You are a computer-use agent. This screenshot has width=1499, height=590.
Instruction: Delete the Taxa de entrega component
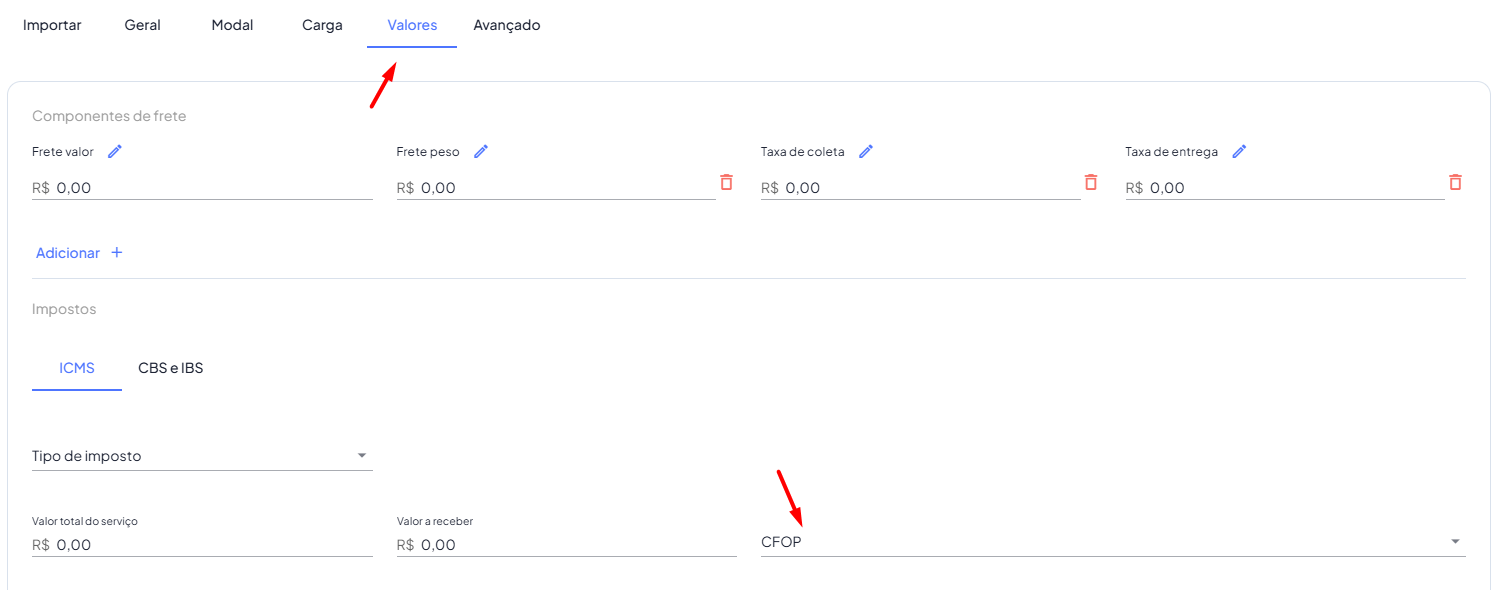click(1455, 182)
